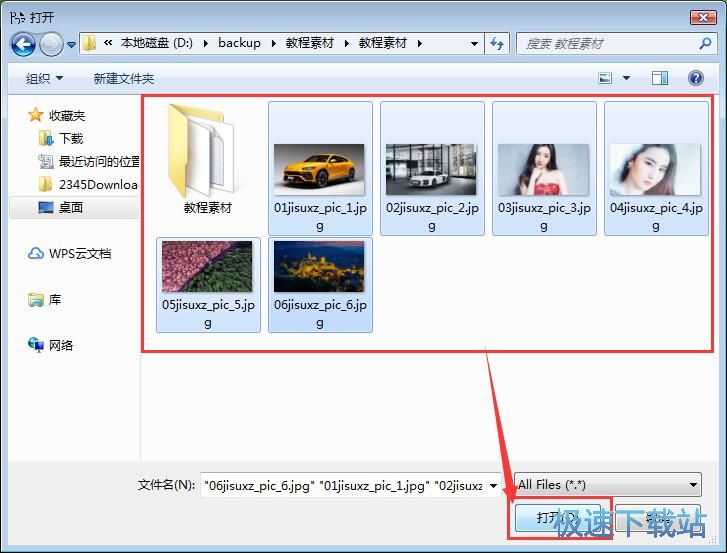Open 2345Downloads folder in sidebar
Screen dimensions: 727x553
click(98, 184)
